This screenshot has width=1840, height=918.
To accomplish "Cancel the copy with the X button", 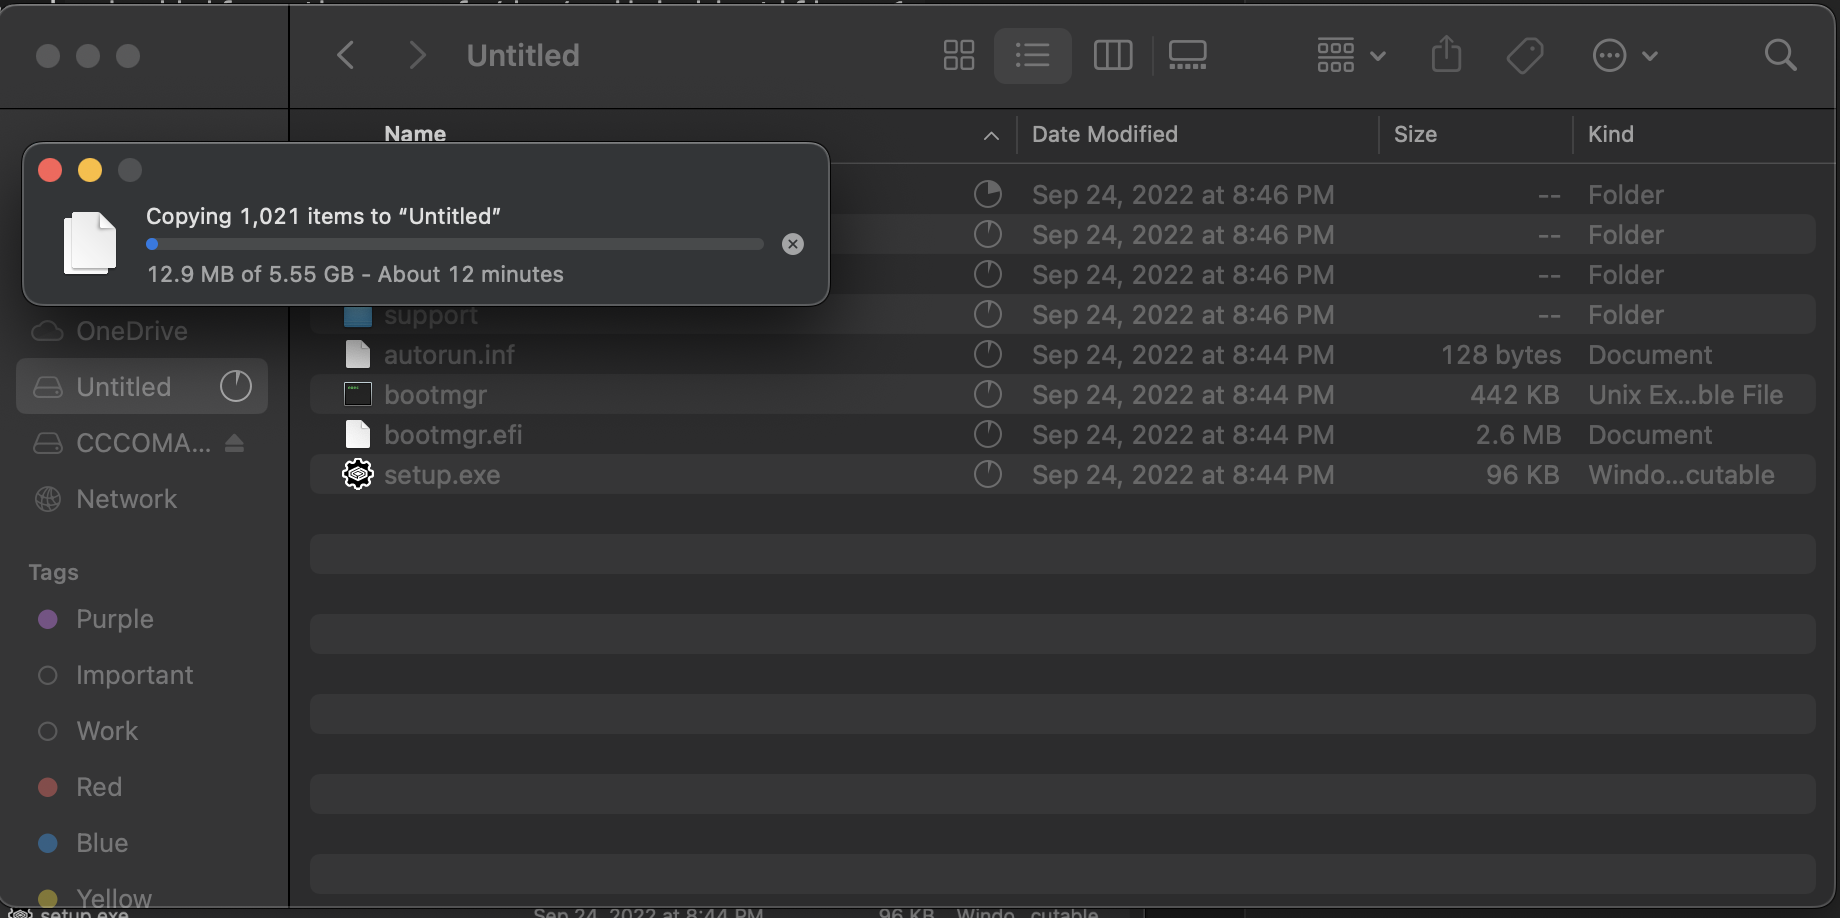I will pyautogui.click(x=793, y=244).
